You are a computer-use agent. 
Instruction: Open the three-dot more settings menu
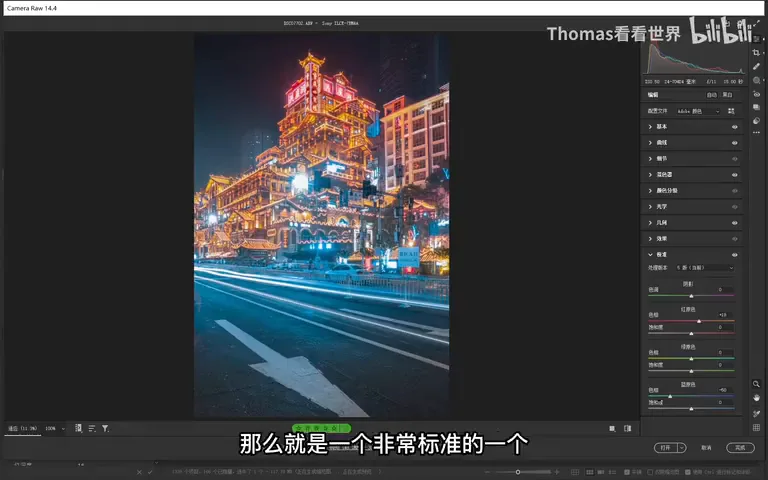[756, 133]
